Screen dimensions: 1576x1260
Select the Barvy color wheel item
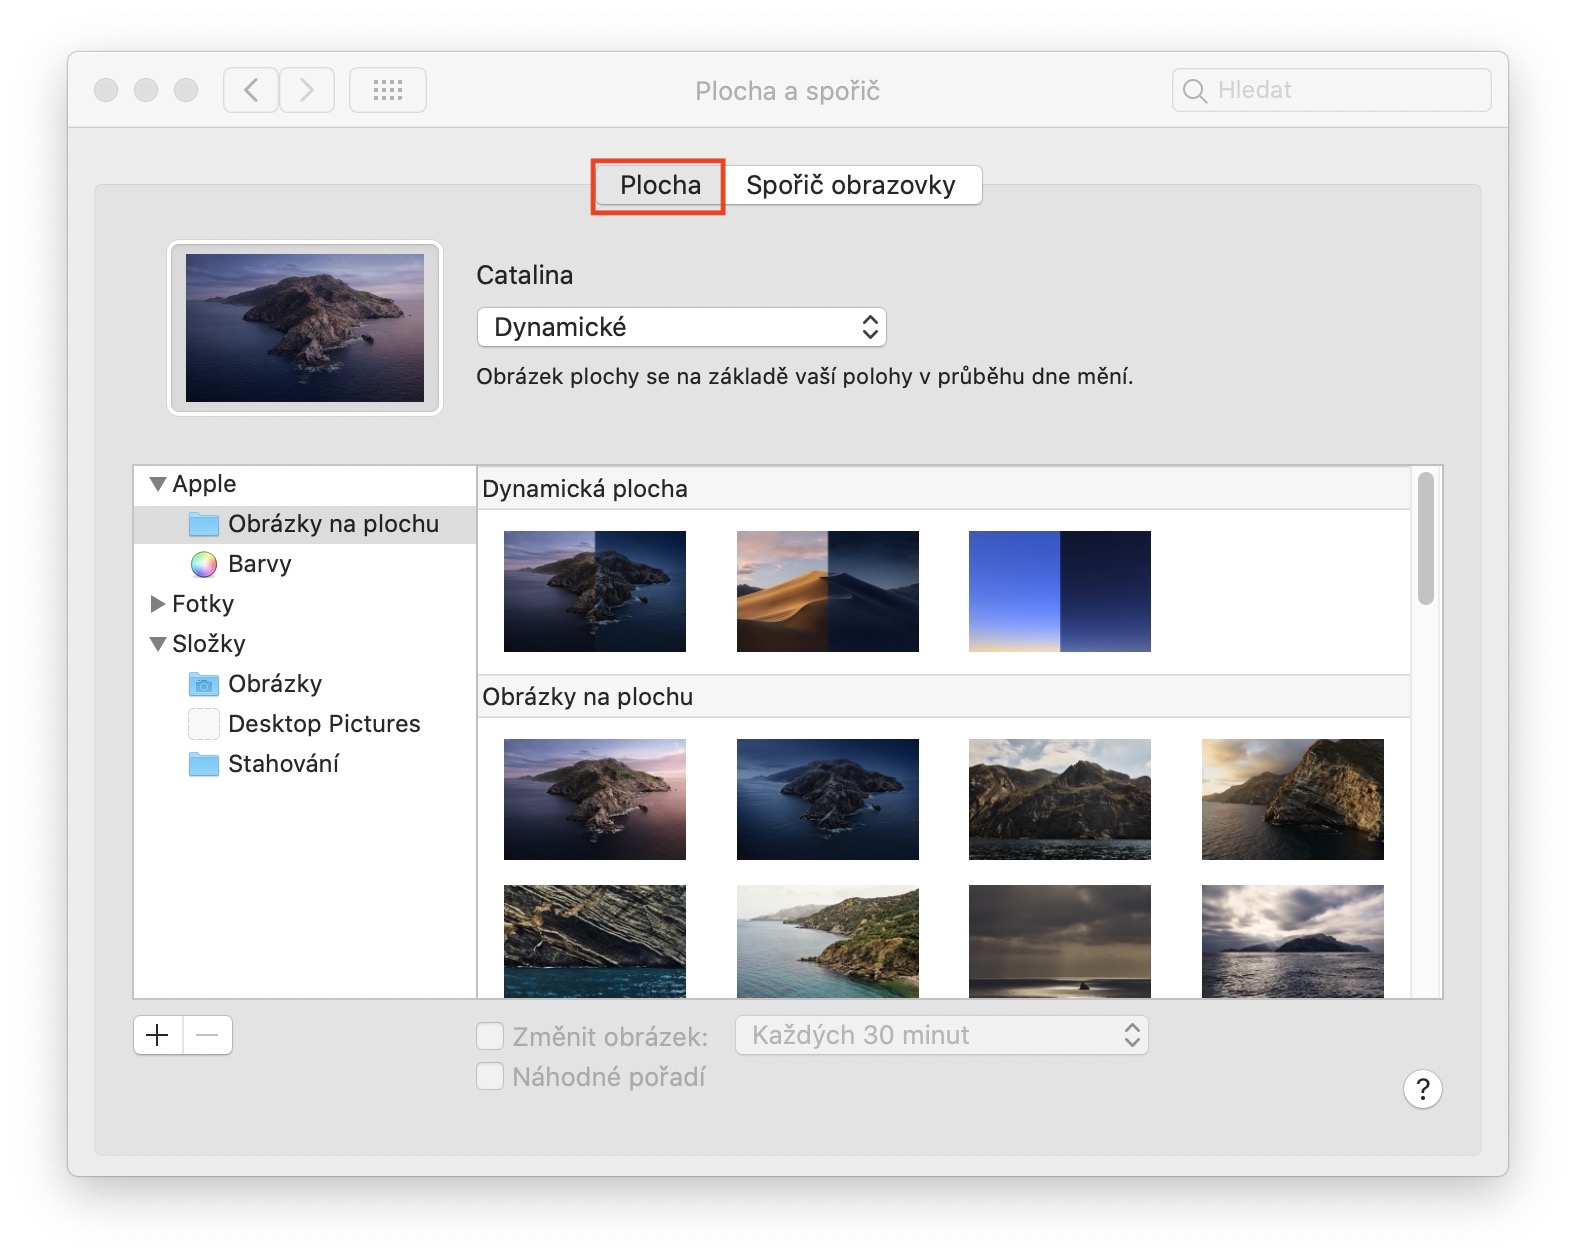point(259,564)
